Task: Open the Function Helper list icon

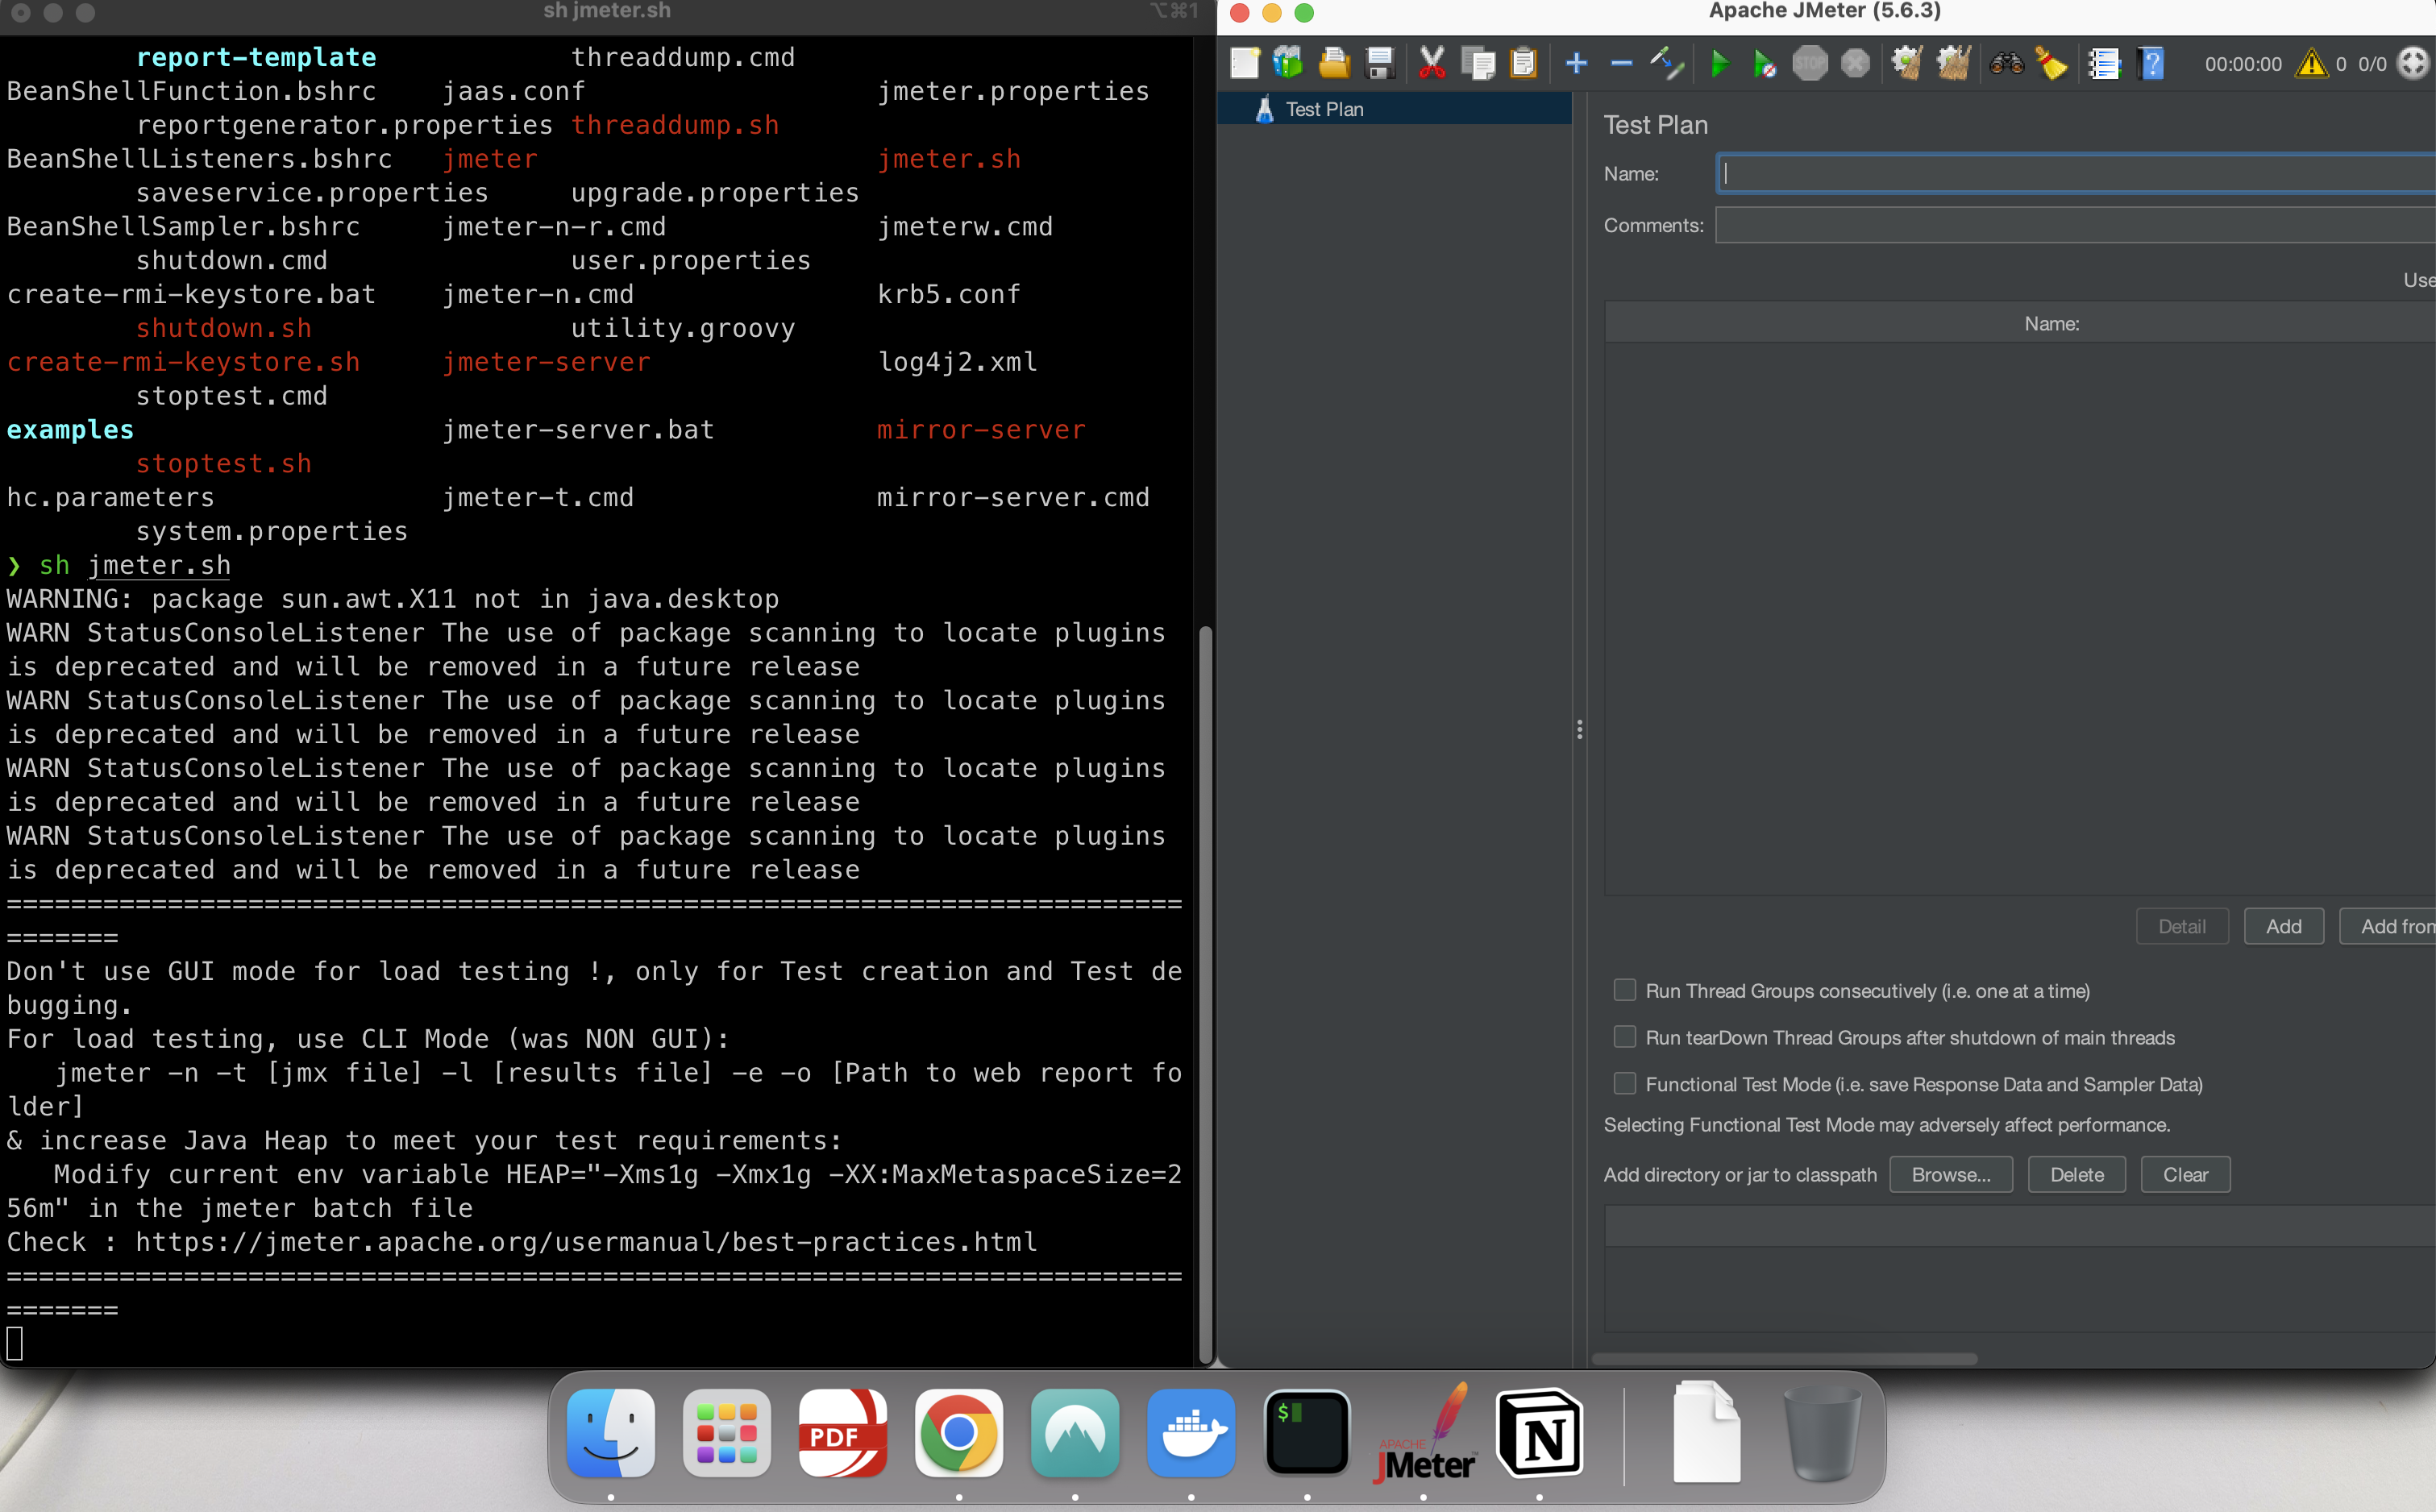Action: click(2104, 64)
